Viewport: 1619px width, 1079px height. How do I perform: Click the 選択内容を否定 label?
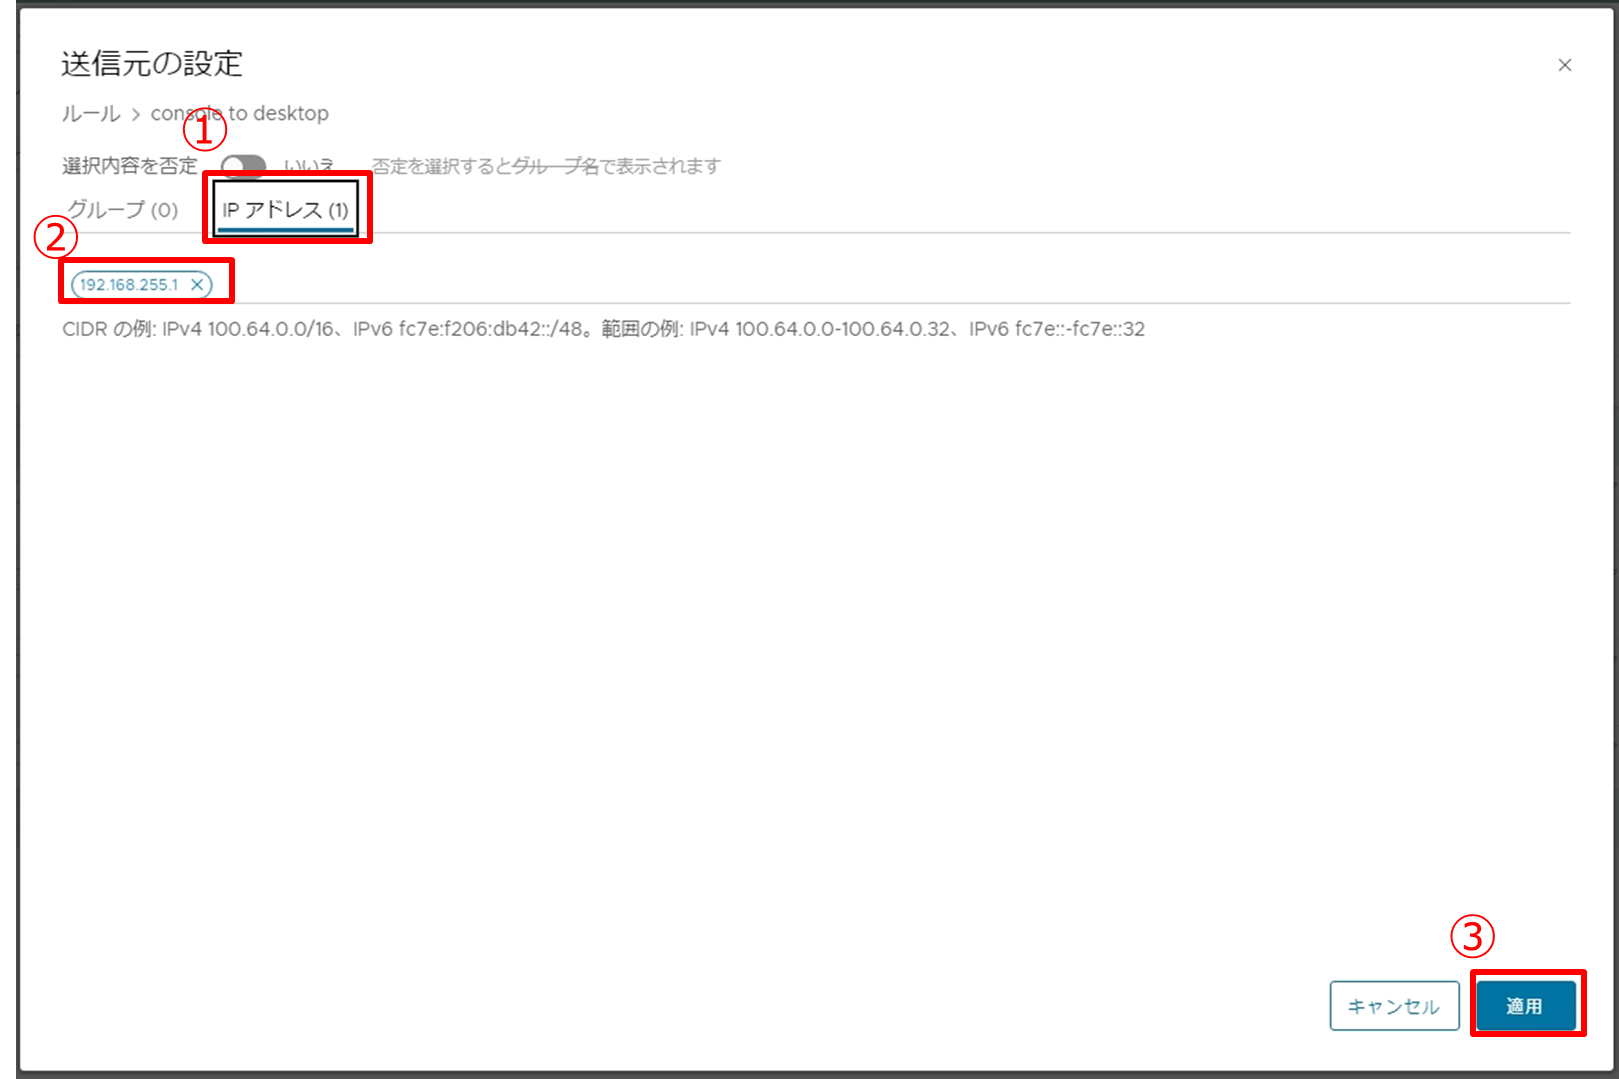coord(129,166)
